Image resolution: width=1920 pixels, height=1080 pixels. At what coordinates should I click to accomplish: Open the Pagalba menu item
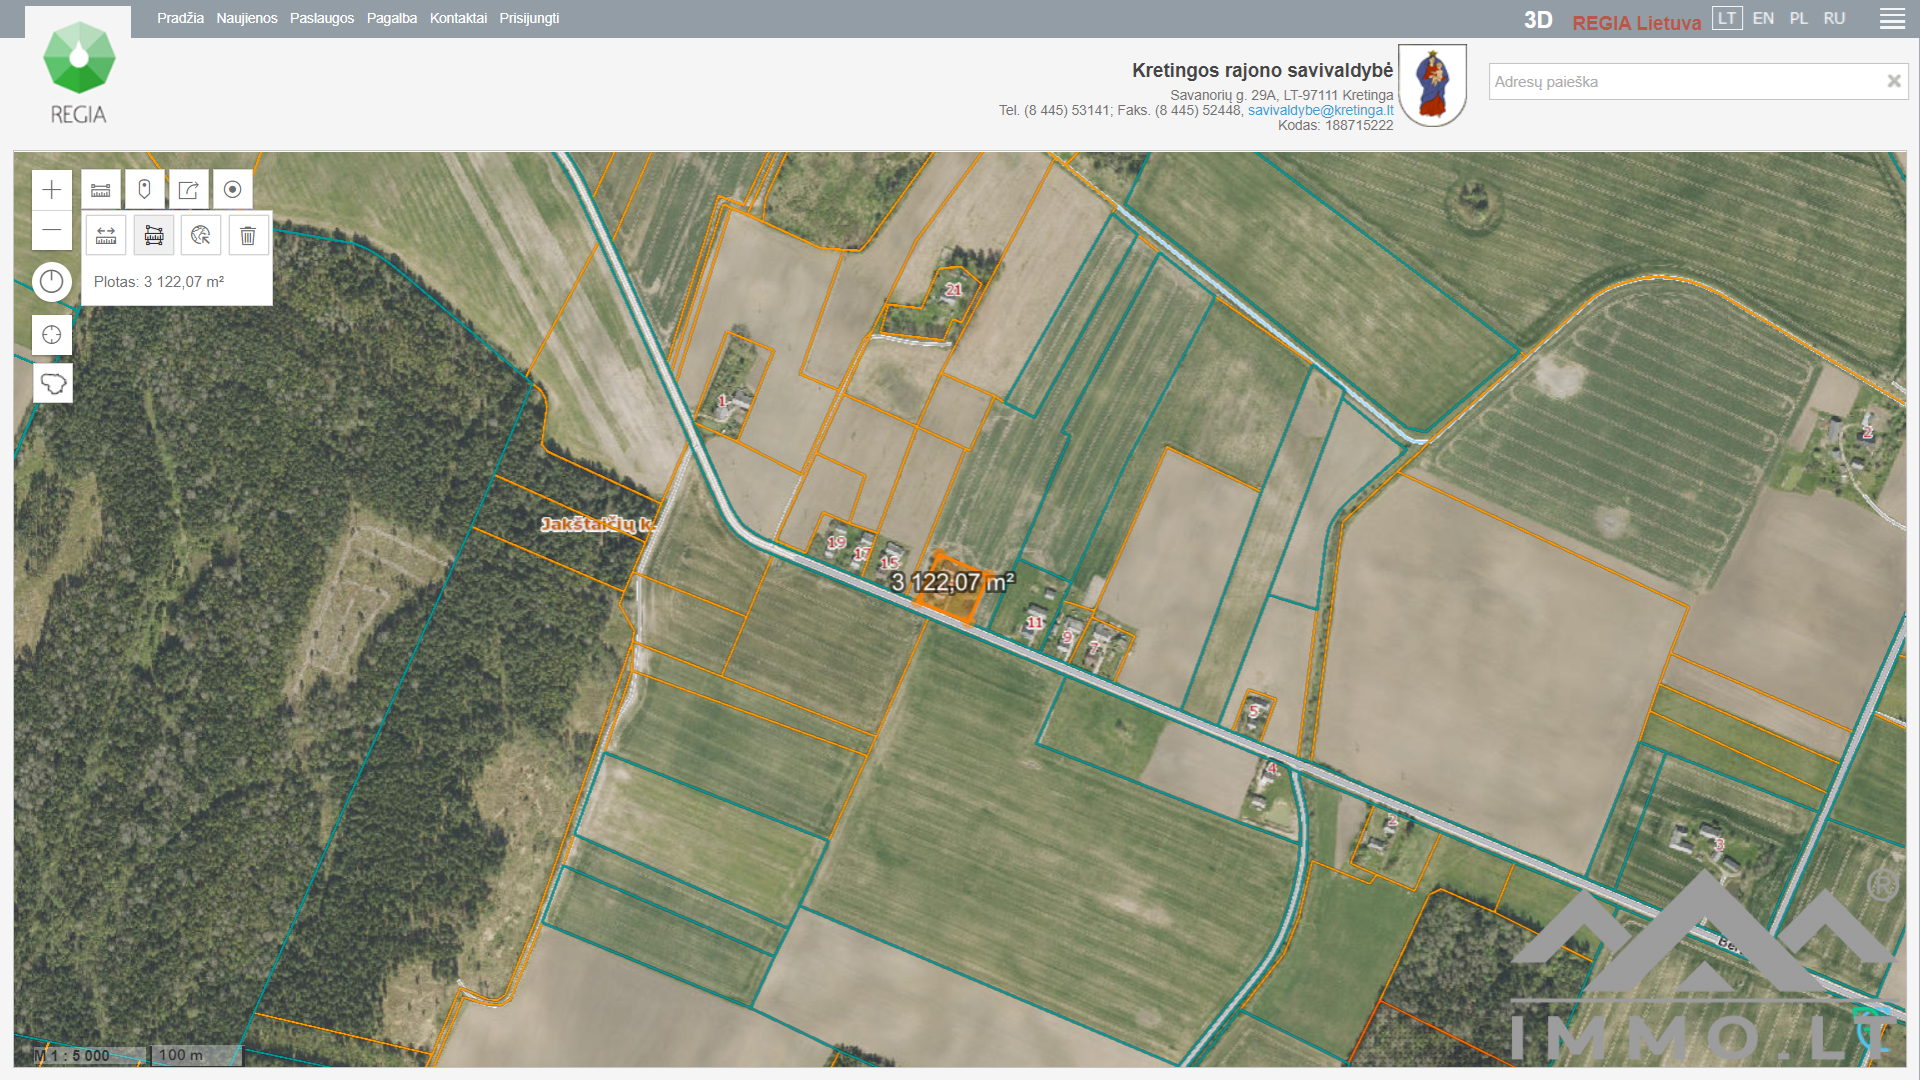coord(392,18)
